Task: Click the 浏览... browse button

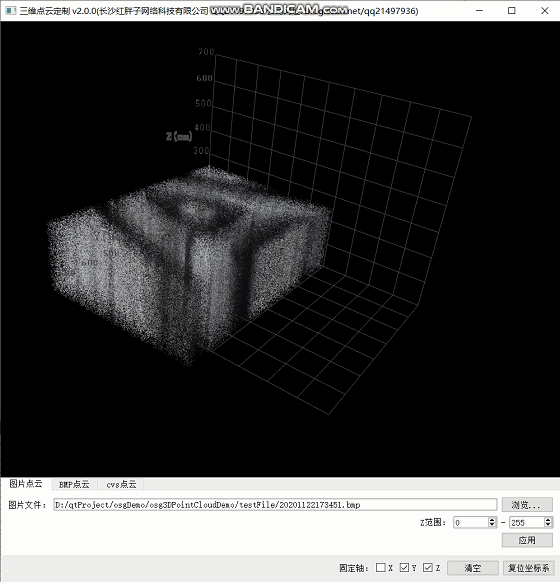Action: pyautogui.click(x=527, y=505)
